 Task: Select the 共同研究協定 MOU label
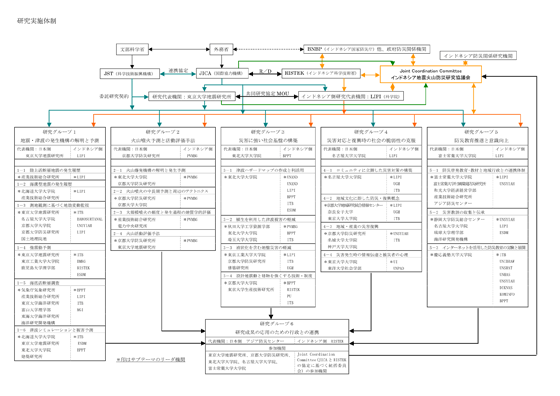click(268, 94)
